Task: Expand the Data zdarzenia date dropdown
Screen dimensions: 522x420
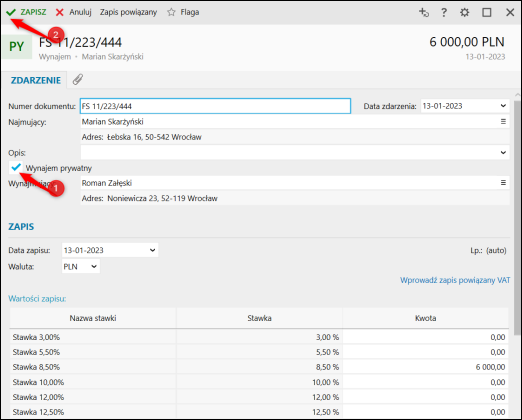Action: [503, 106]
